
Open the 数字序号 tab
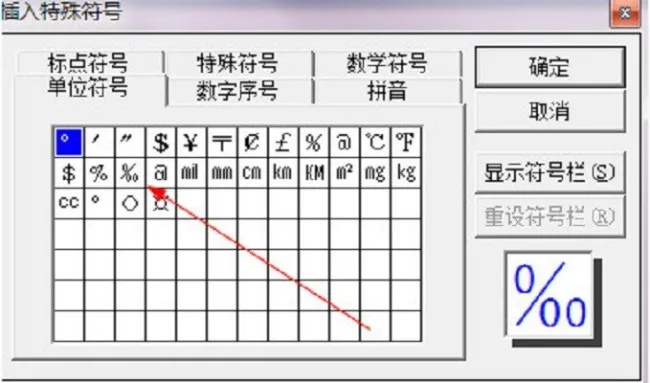(238, 91)
